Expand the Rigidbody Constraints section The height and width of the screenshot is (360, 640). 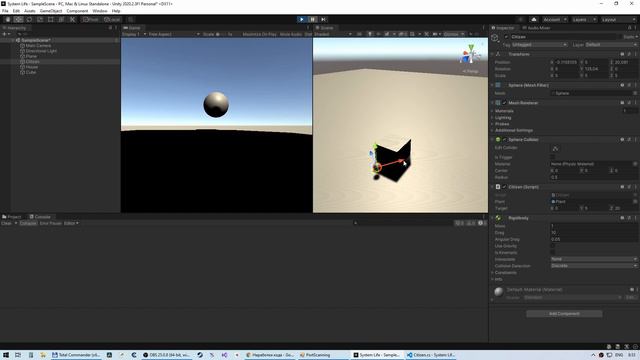coord(493,273)
